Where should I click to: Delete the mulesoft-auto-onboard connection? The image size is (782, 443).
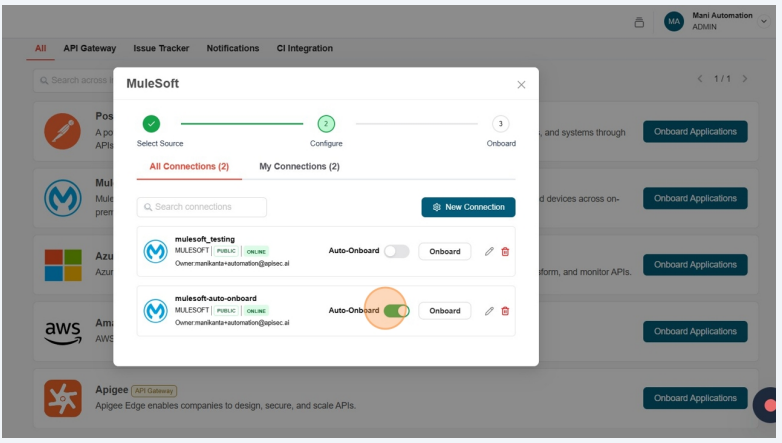(x=505, y=311)
